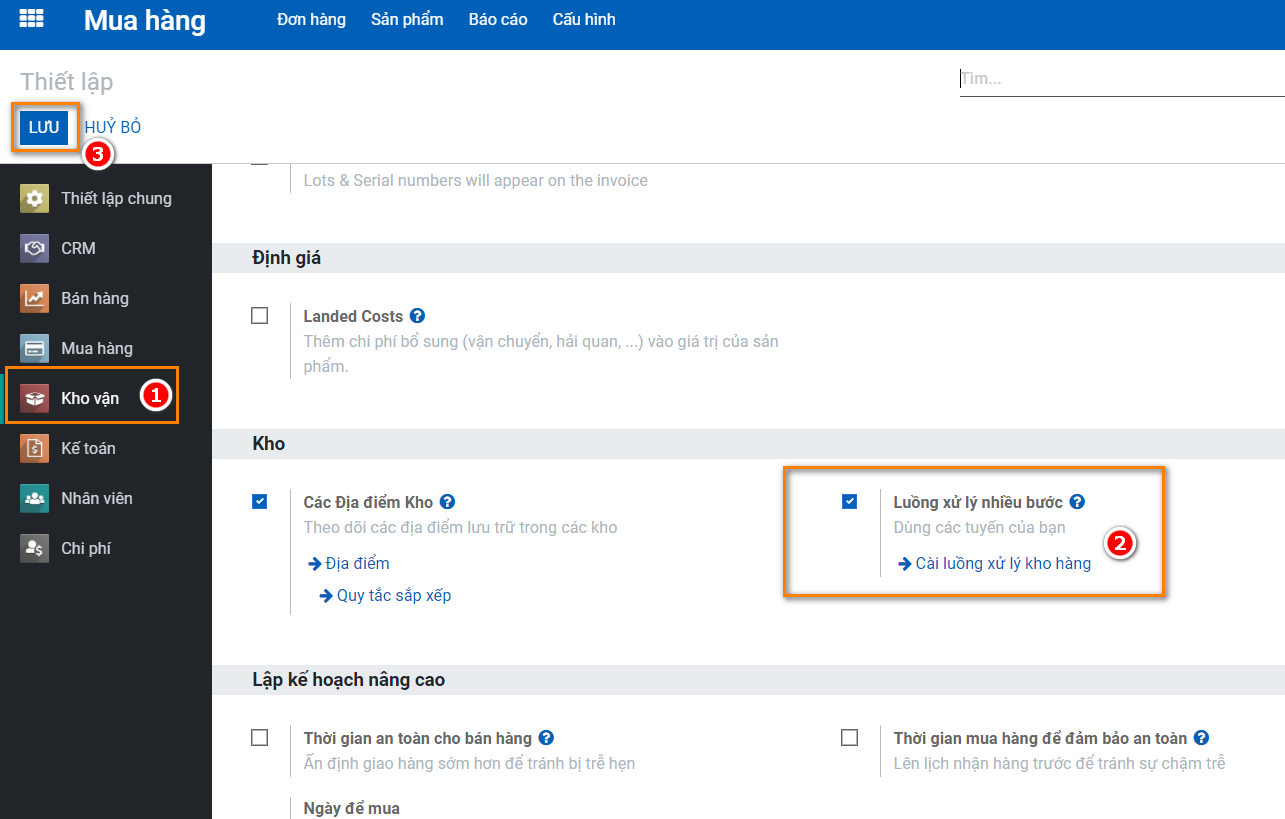Click the Lập kế hoạch nâng cao header
1285x819 pixels.
tap(349, 680)
